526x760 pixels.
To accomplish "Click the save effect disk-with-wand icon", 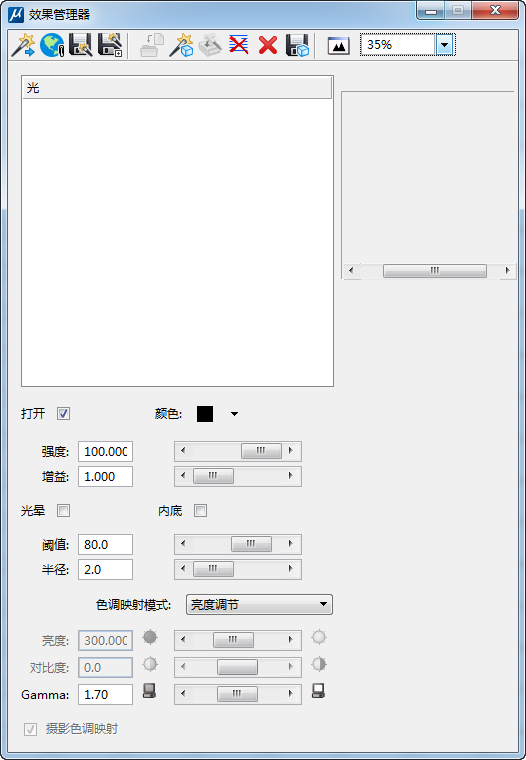I will click(x=81, y=46).
